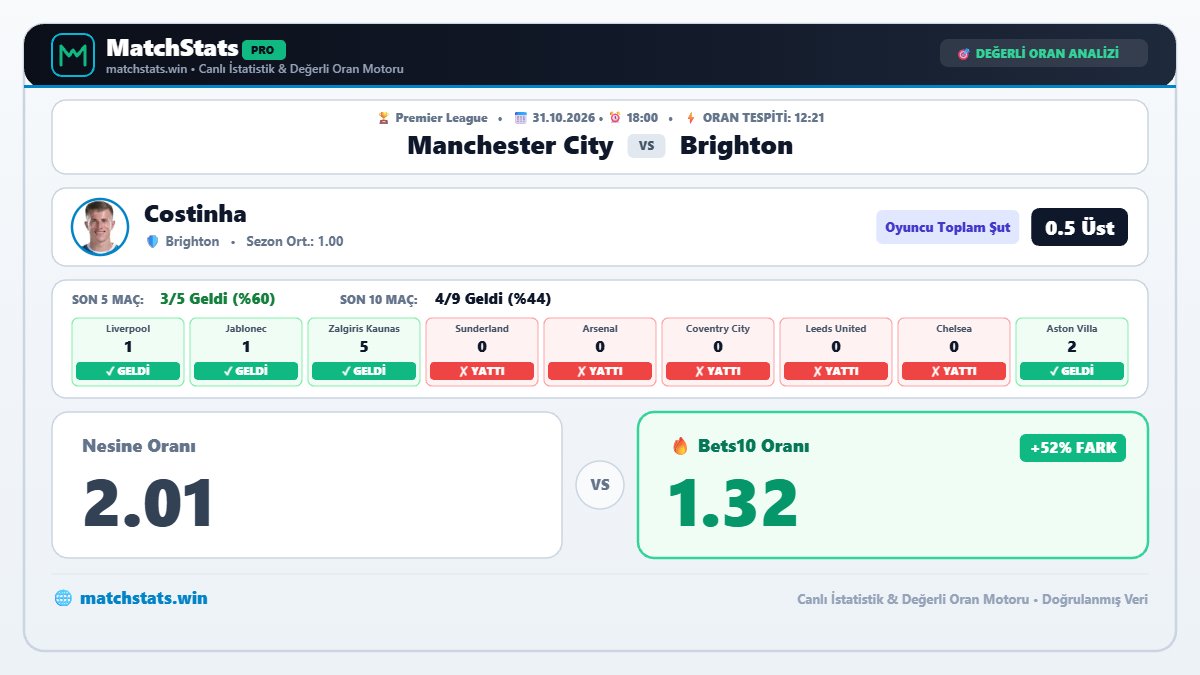Click the shield icon beside Brighton
This screenshot has height=675, width=1200.
[153, 241]
